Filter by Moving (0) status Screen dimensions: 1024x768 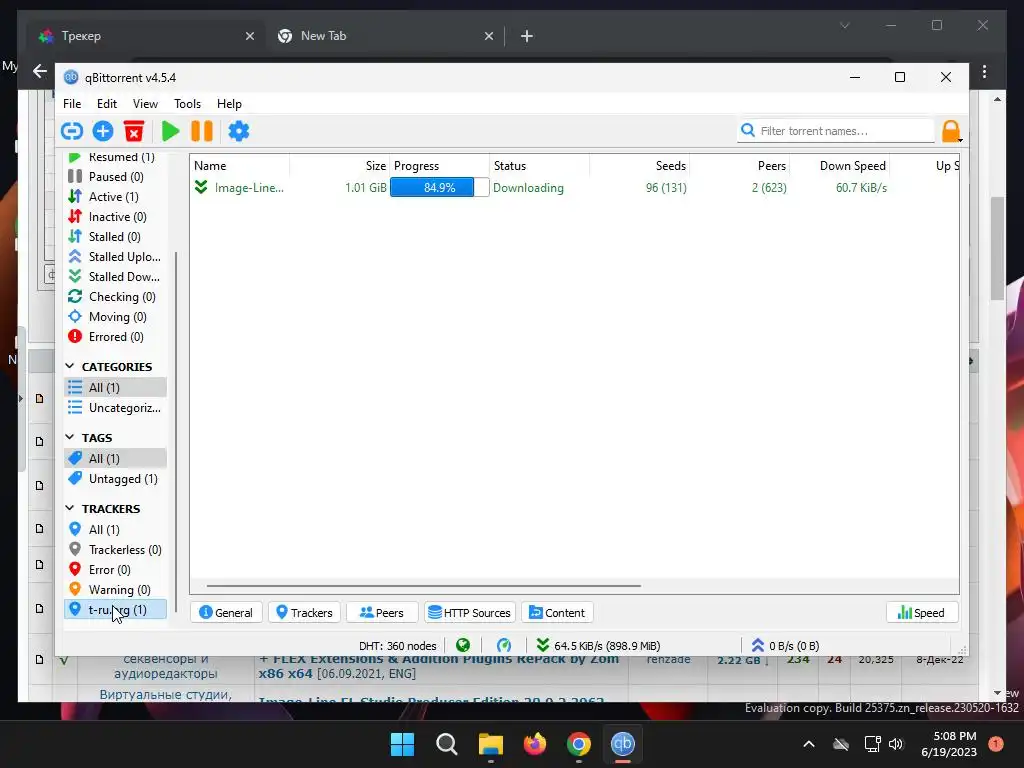click(x=116, y=317)
